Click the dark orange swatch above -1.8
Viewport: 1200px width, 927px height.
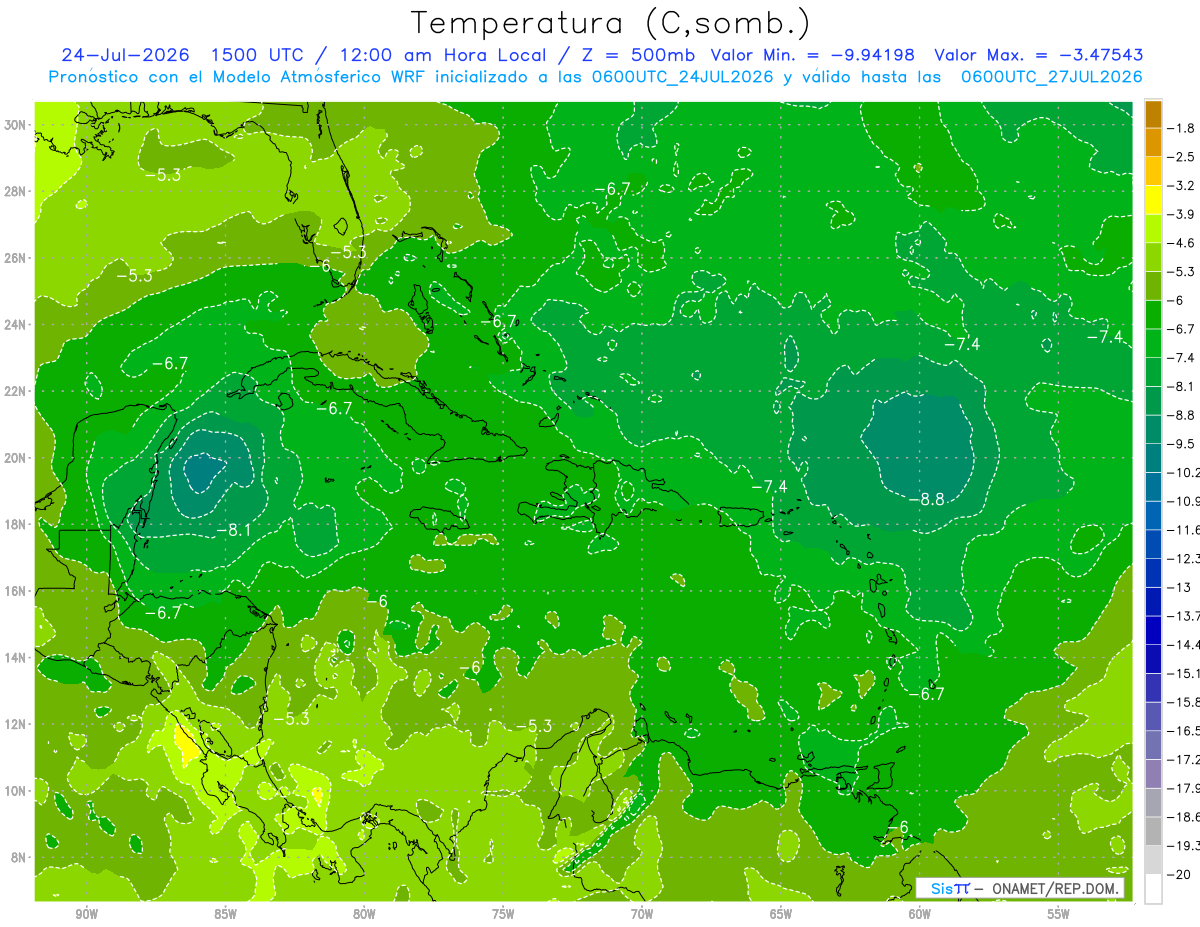pyautogui.click(x=1153, y=113)
